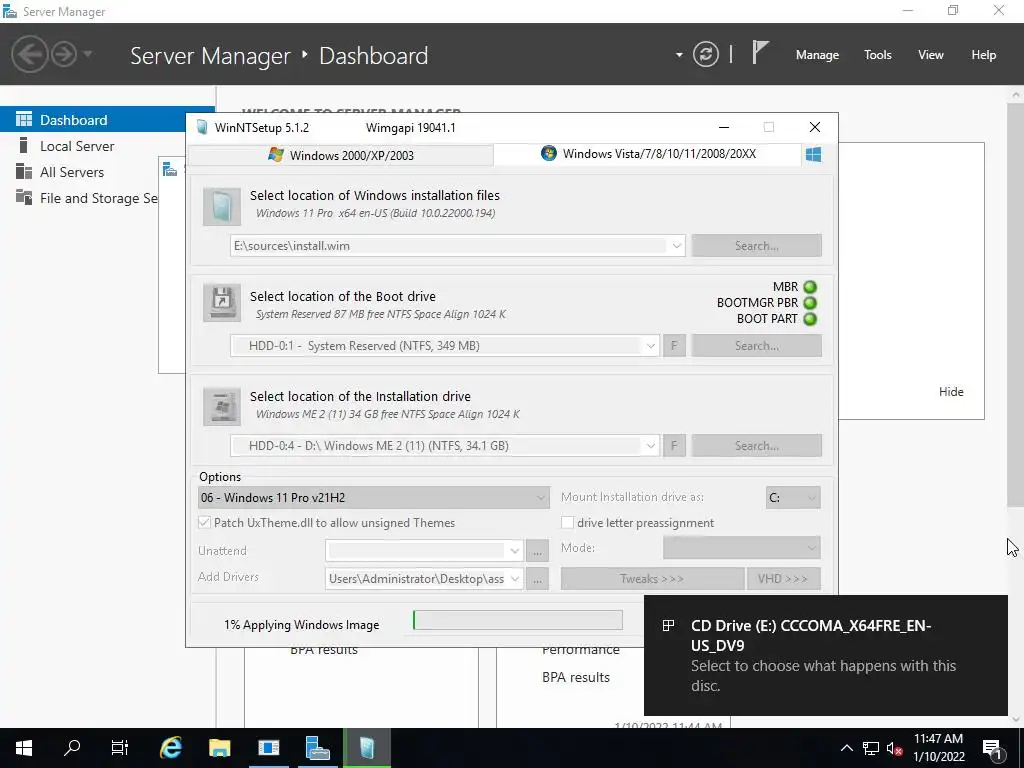Open the dropdown arrow left of refresh icon
Image resolution: width=1024 pixels, height=768 pixels.
pos(679,55)
